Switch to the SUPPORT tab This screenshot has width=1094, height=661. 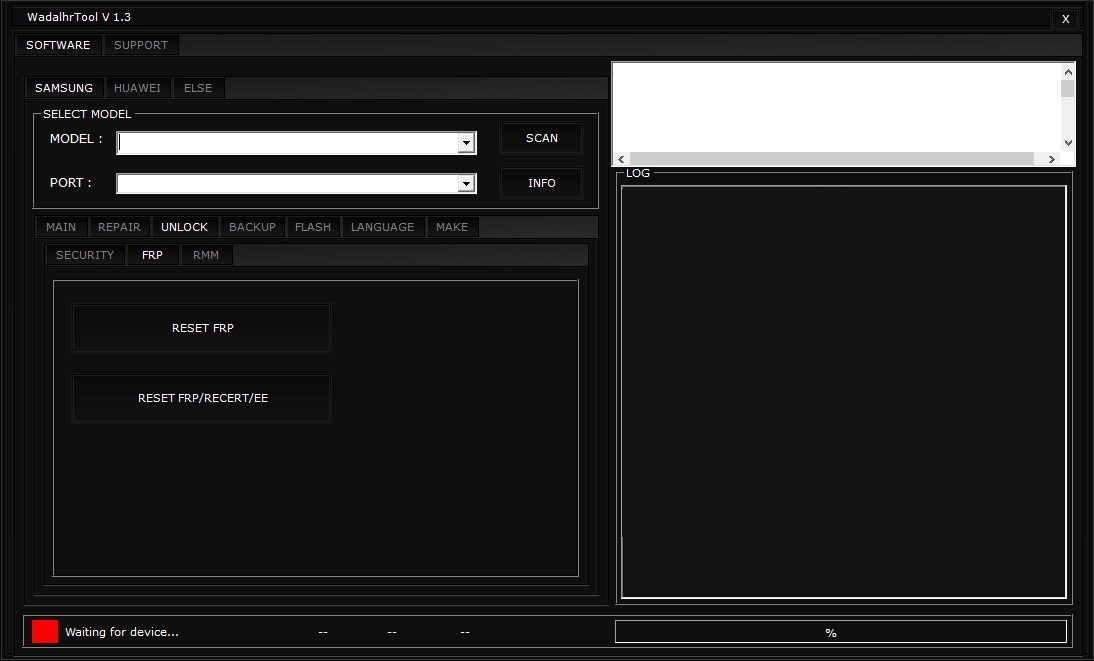141,45
